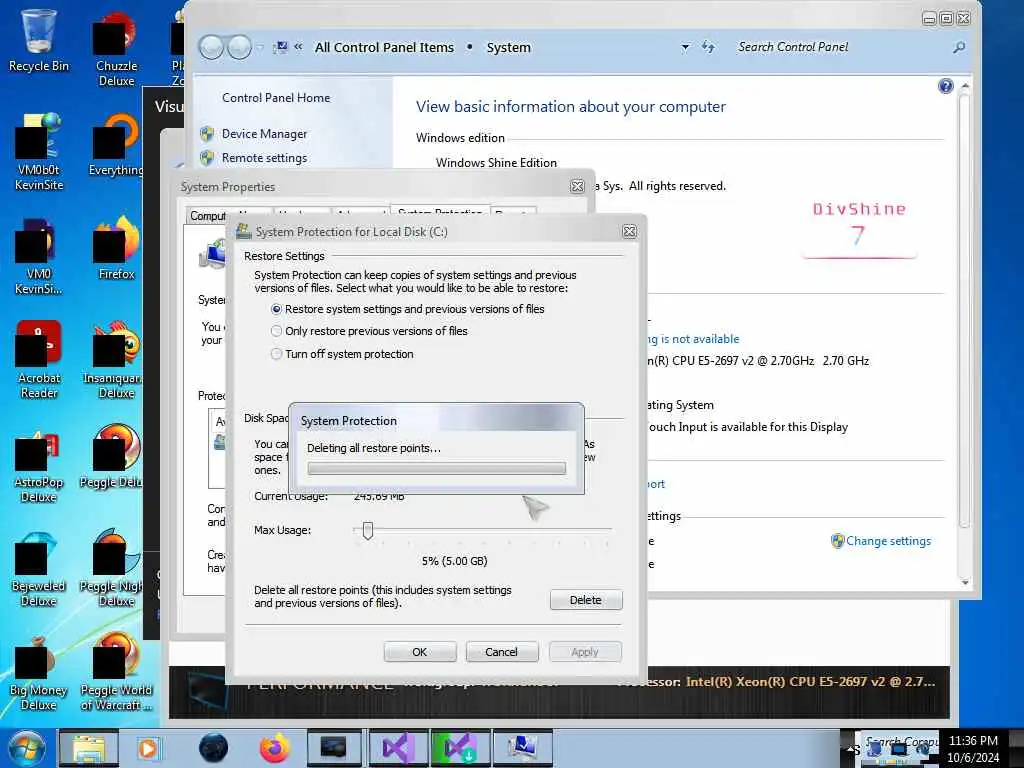
Task: Click the Max Usage slider thumb
Action: [368, 530]
